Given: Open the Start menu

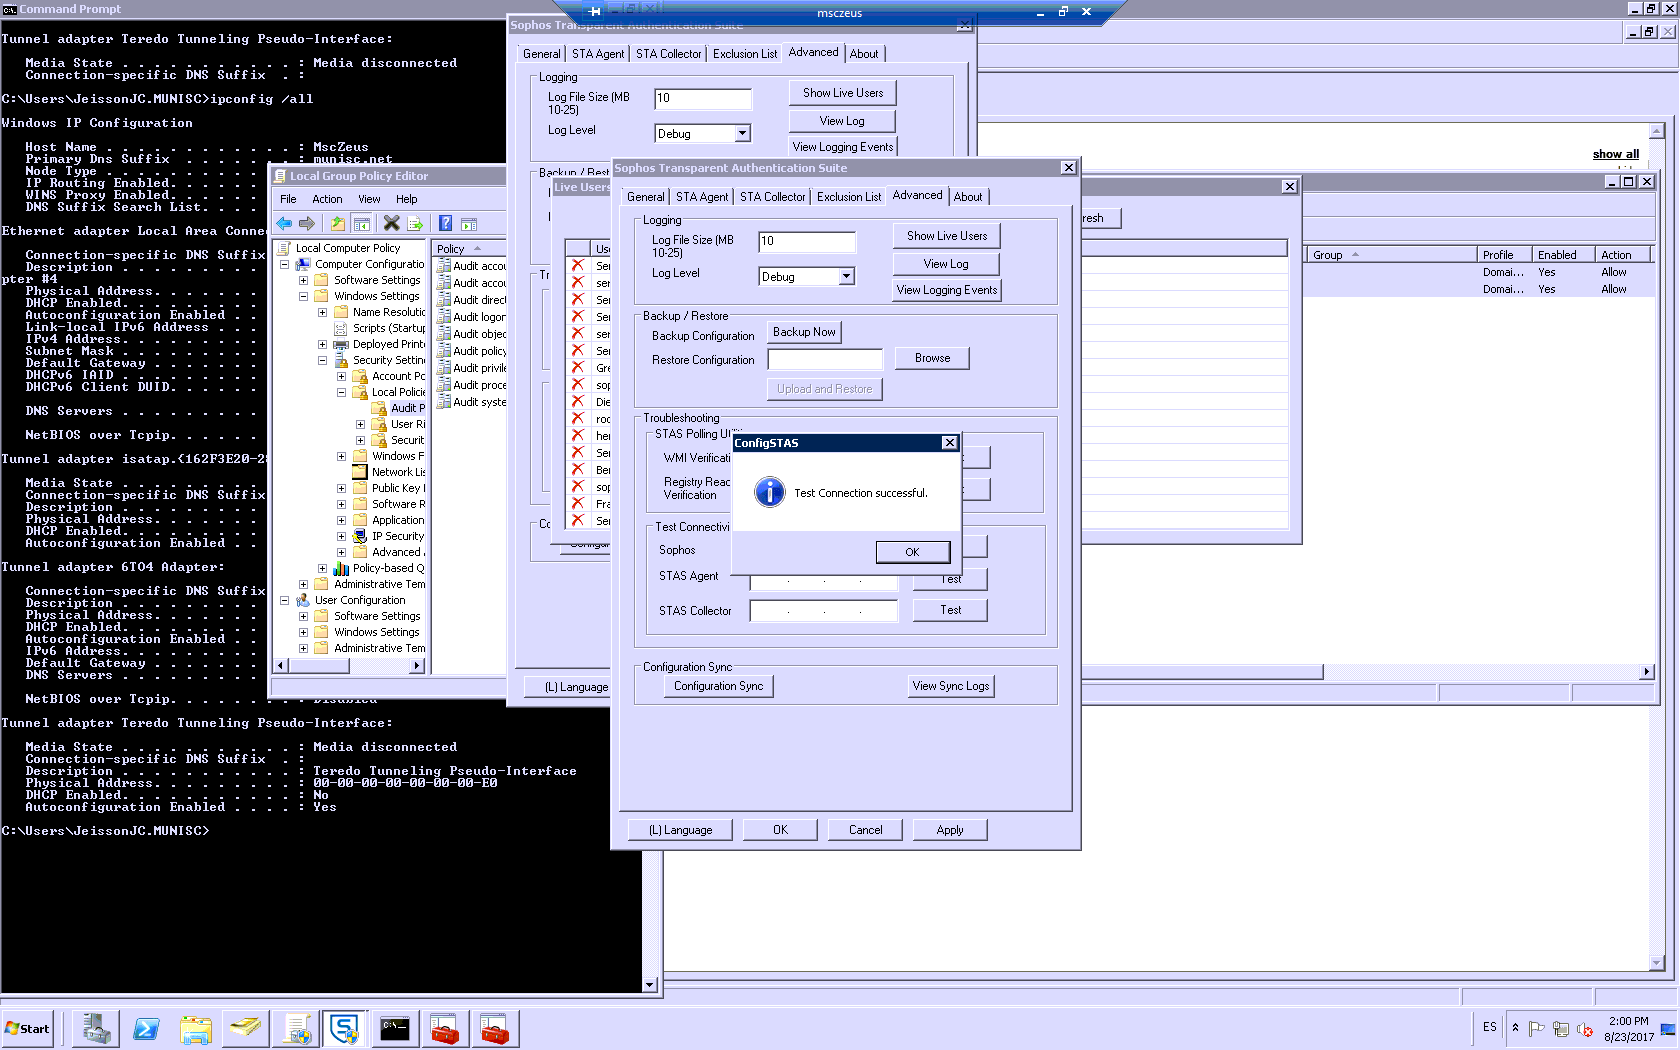Looking at the screenshot, I should [28, 1028].
